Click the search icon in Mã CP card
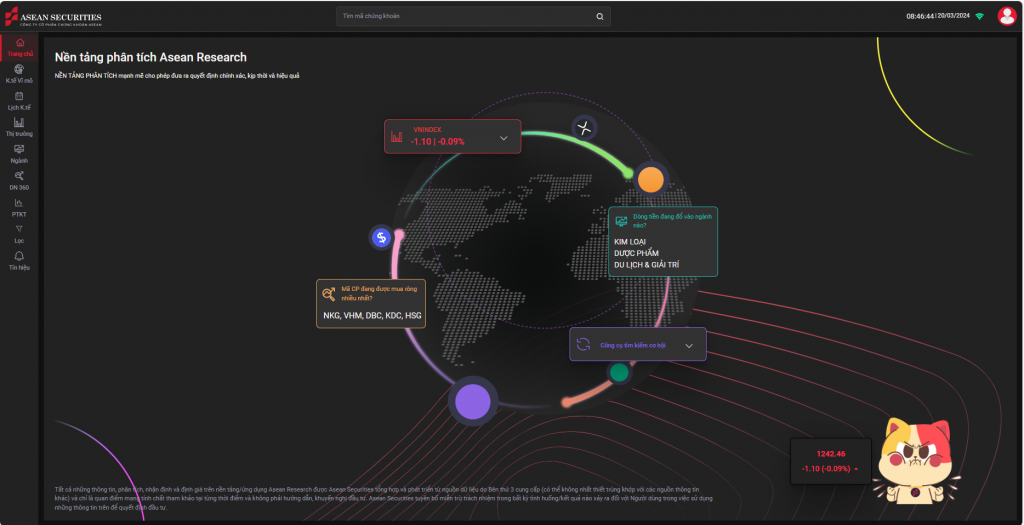Screen dimensions: 1024x525 coord(329,293)
